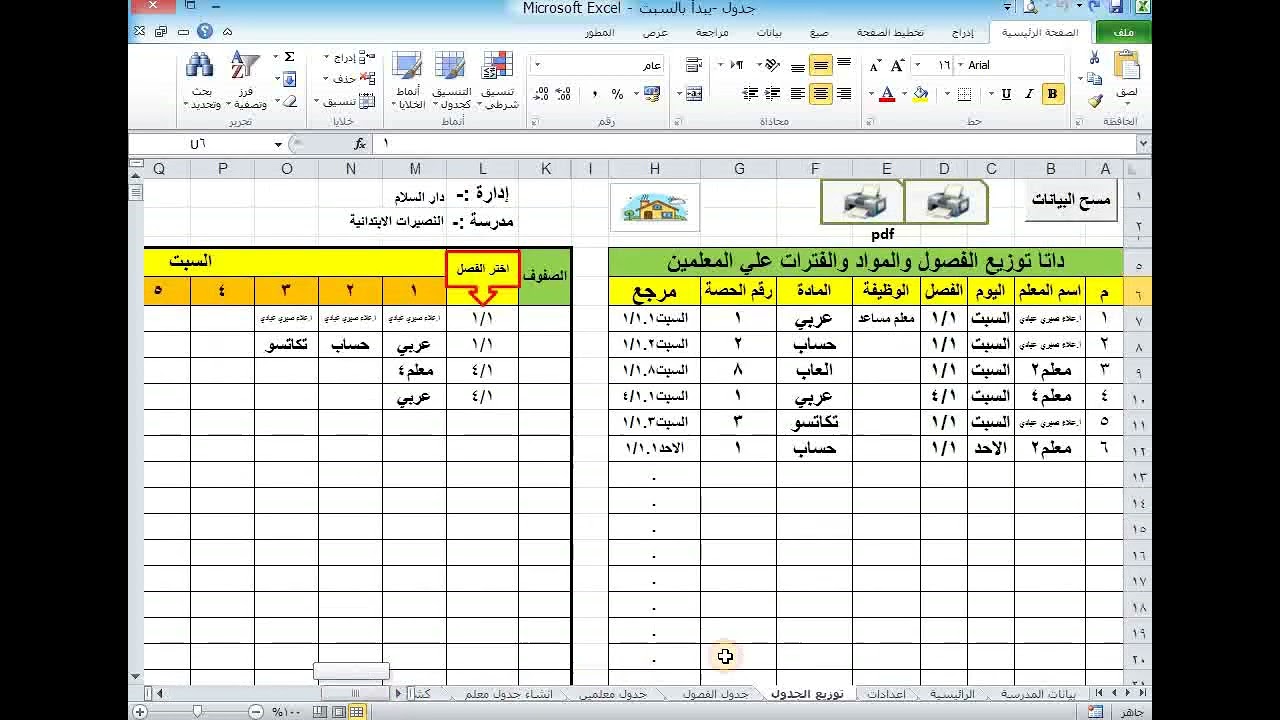Switch to تخطيط الصفحة Page Layout tab

(x=890, y=33)
